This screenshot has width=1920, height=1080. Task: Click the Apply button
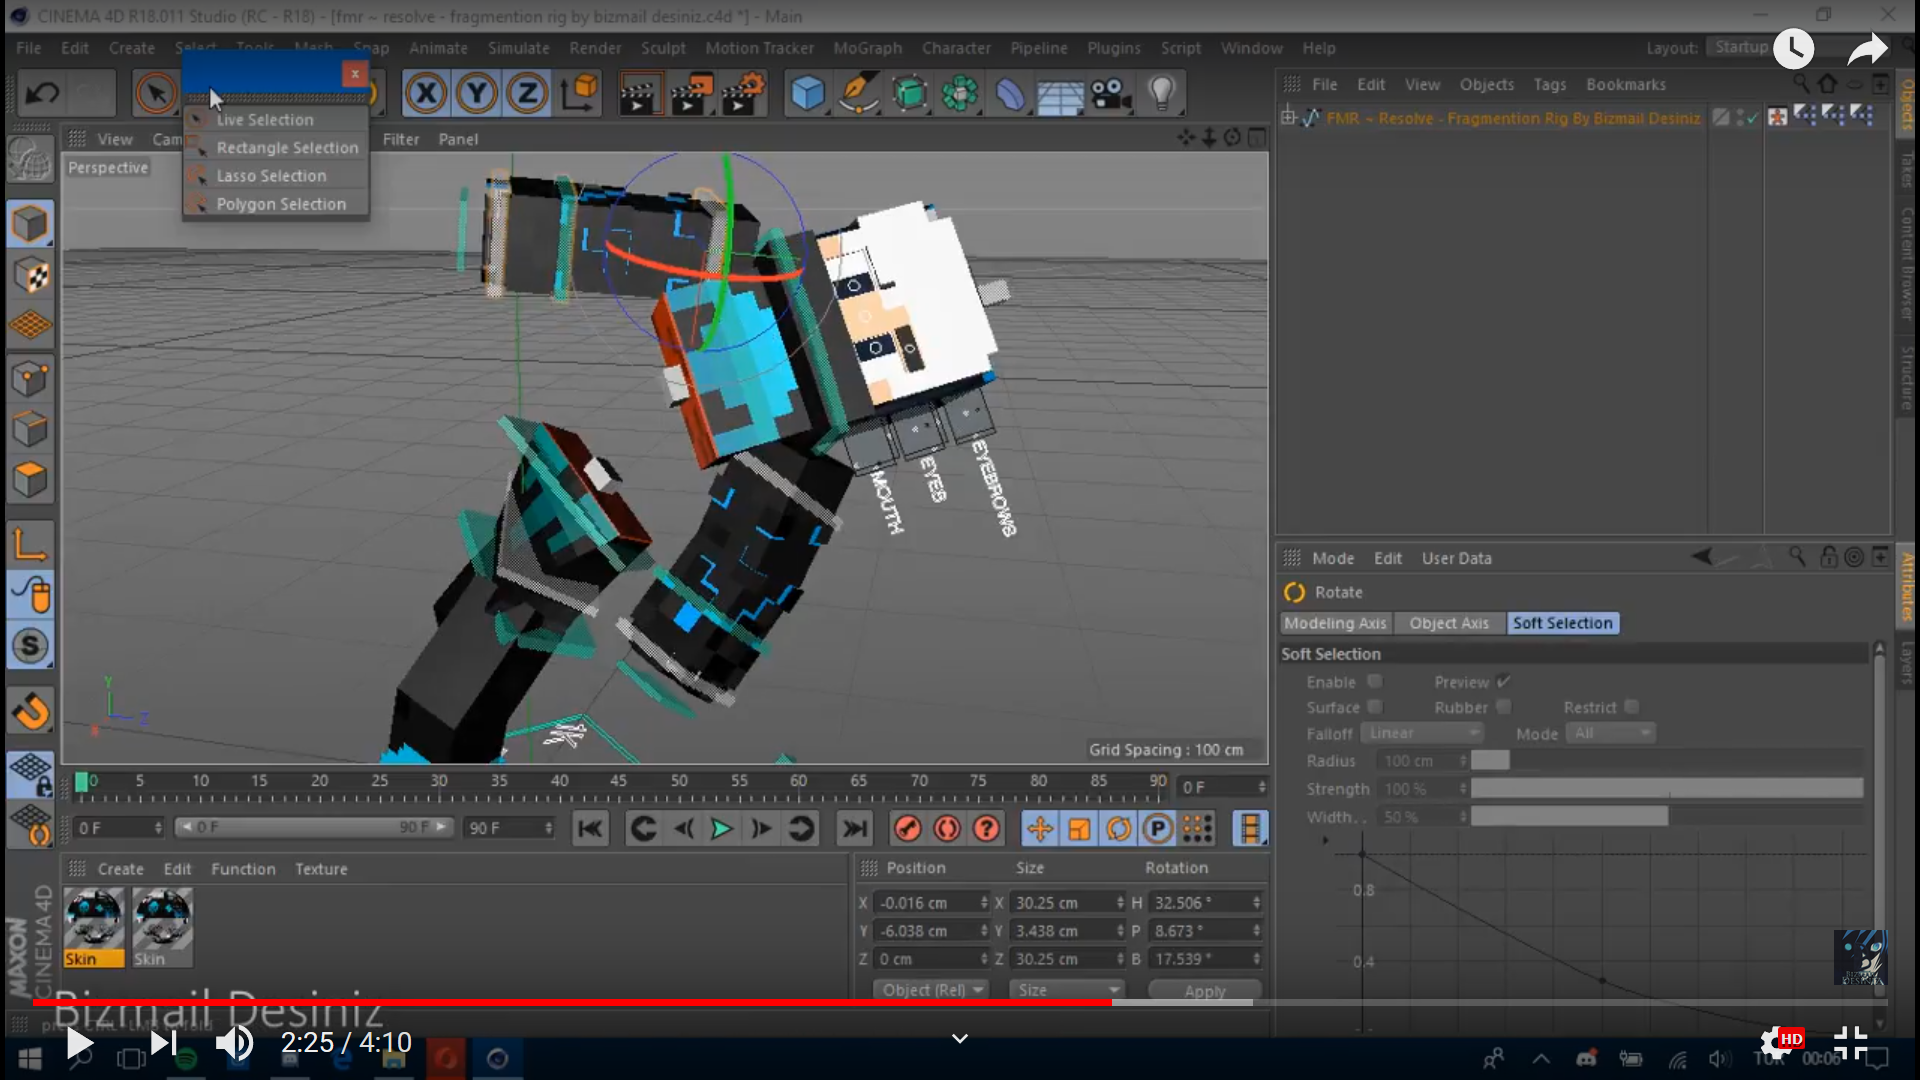pyautogui.click(x=1204, y=990)
